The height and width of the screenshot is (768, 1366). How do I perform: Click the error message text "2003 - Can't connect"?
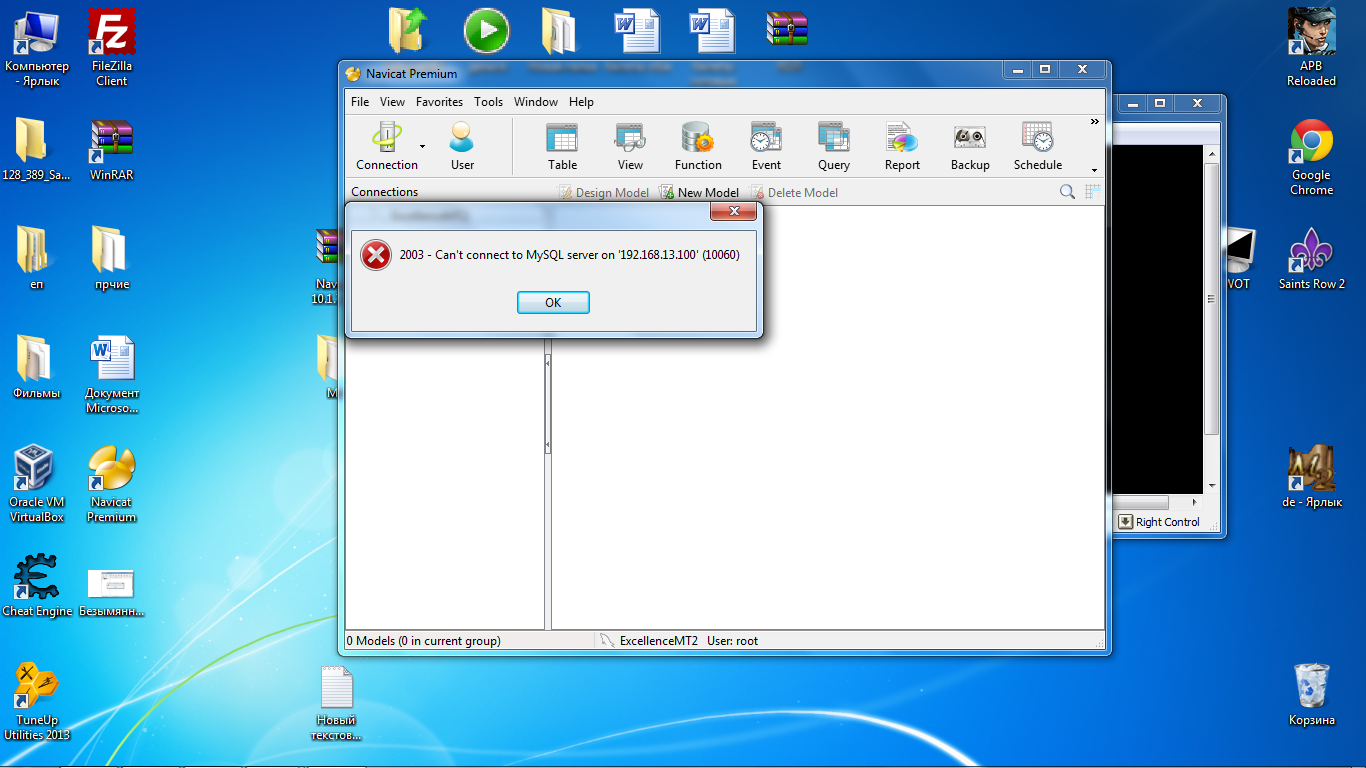tap(569, 255)
